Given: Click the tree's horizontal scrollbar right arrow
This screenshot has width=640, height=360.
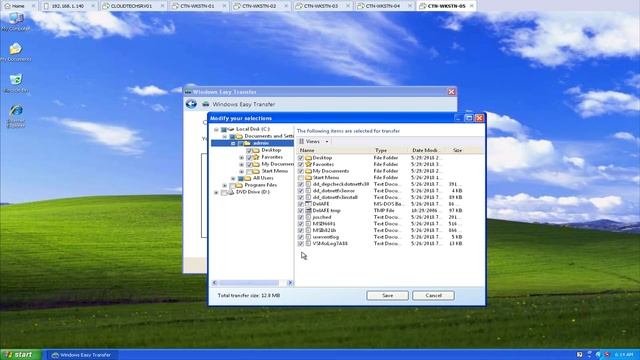Looking at the screenshot, I should [x=290, y=283].
